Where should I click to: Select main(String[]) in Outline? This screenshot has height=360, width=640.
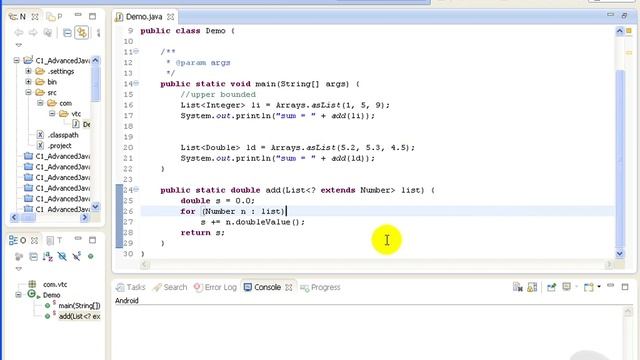tap(72, 305)
